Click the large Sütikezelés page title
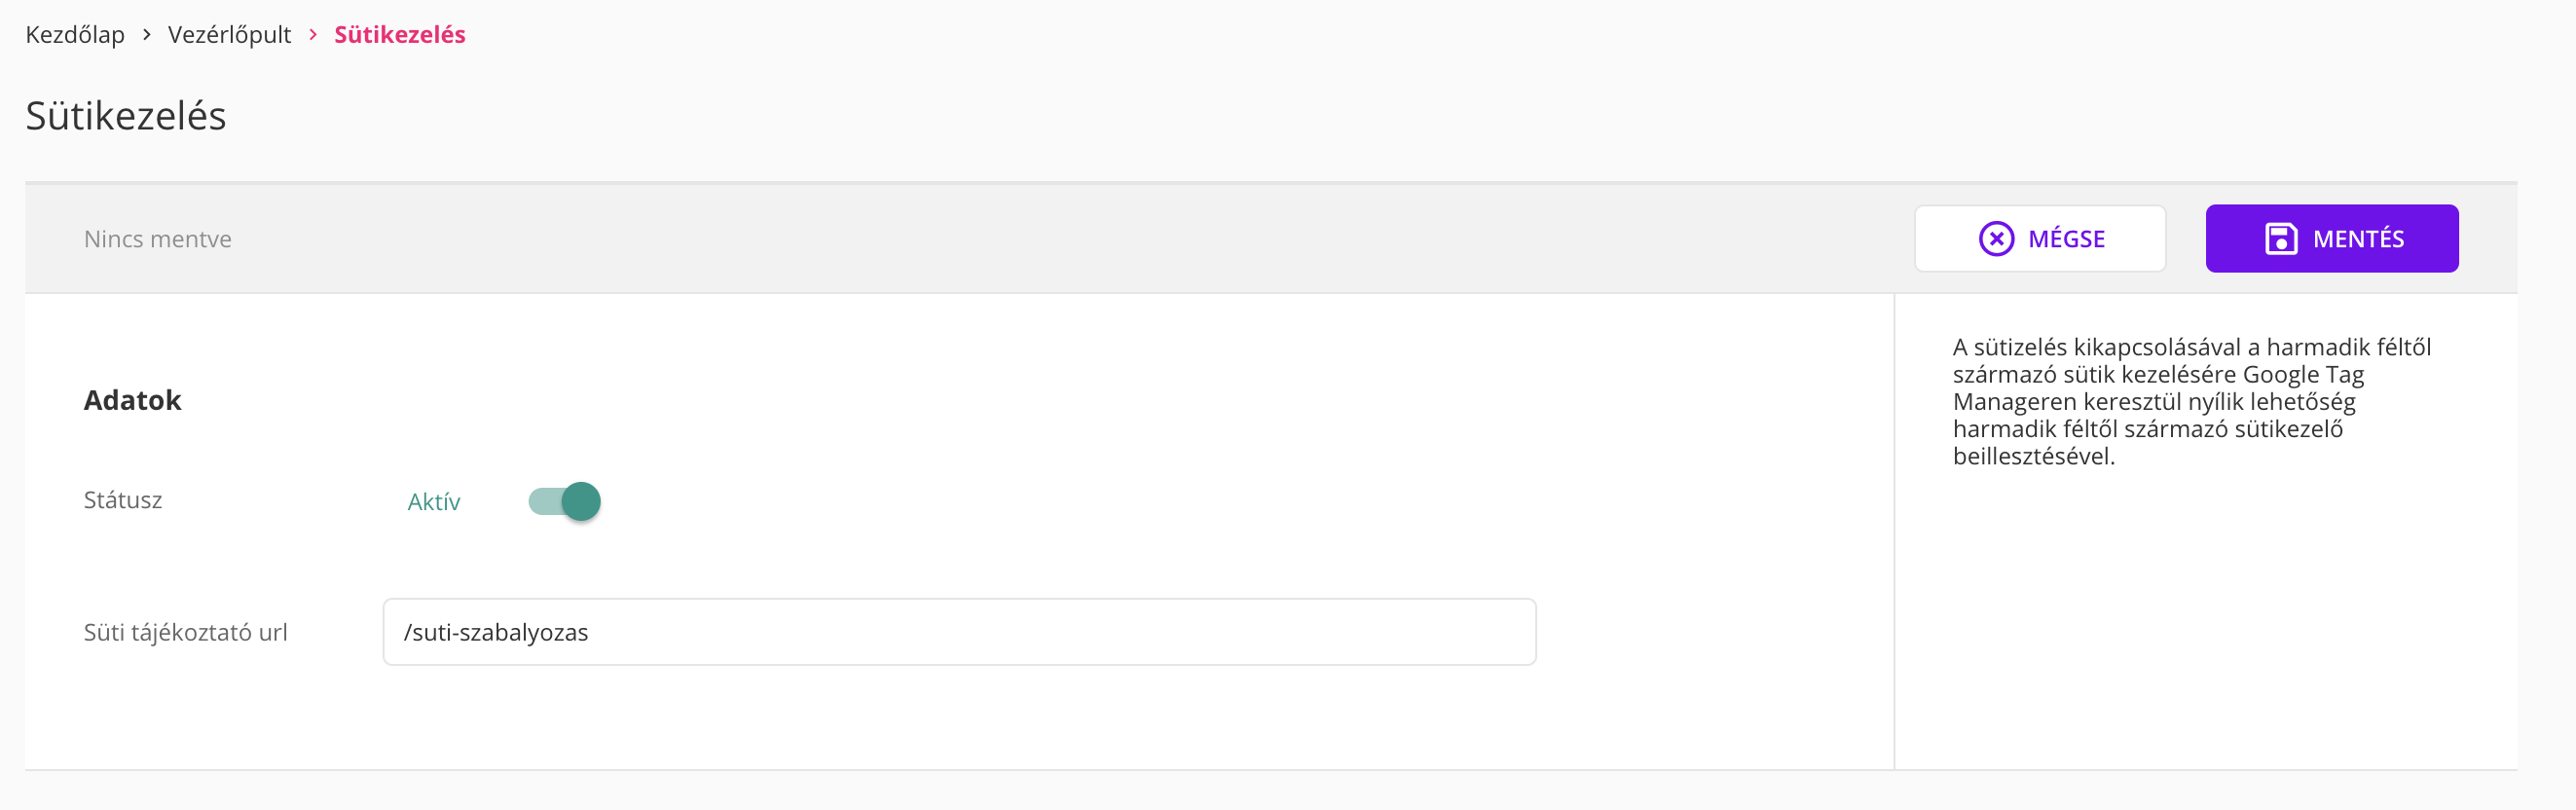Screen dimensions: 2576x810 pyautogui.click(x=126, y=116)
